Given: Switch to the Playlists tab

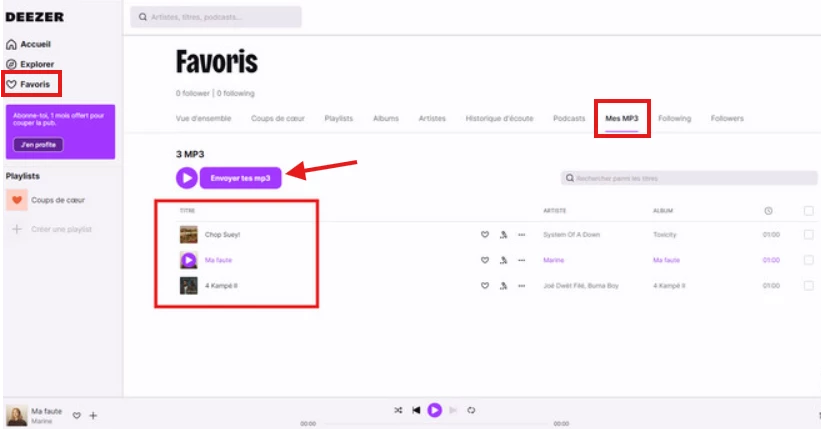Looking at the screenshot, I should [339, 118].
